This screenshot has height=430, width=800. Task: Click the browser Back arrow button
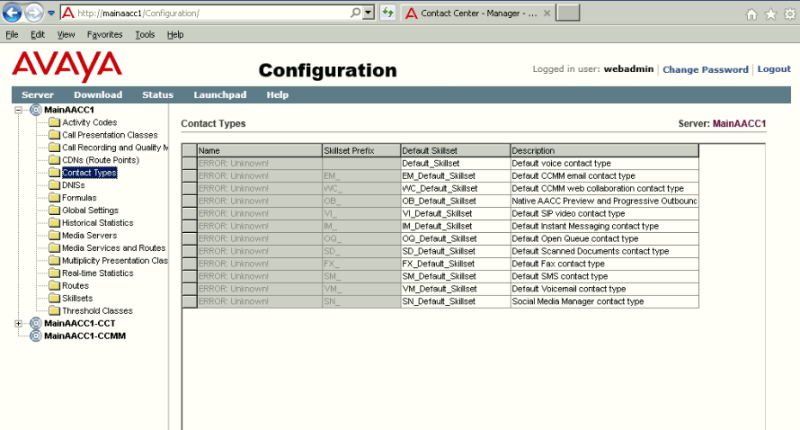point(12,13)
